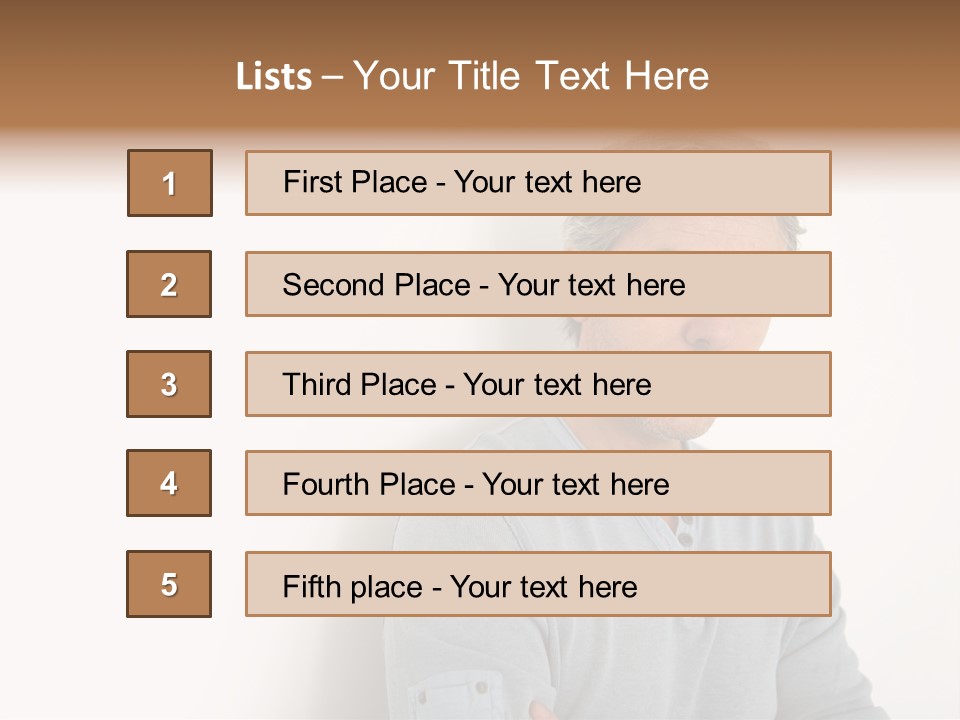Select the 'Second Place - Your text here' bar
960x720 pixels.
click(x=538, y=284)
